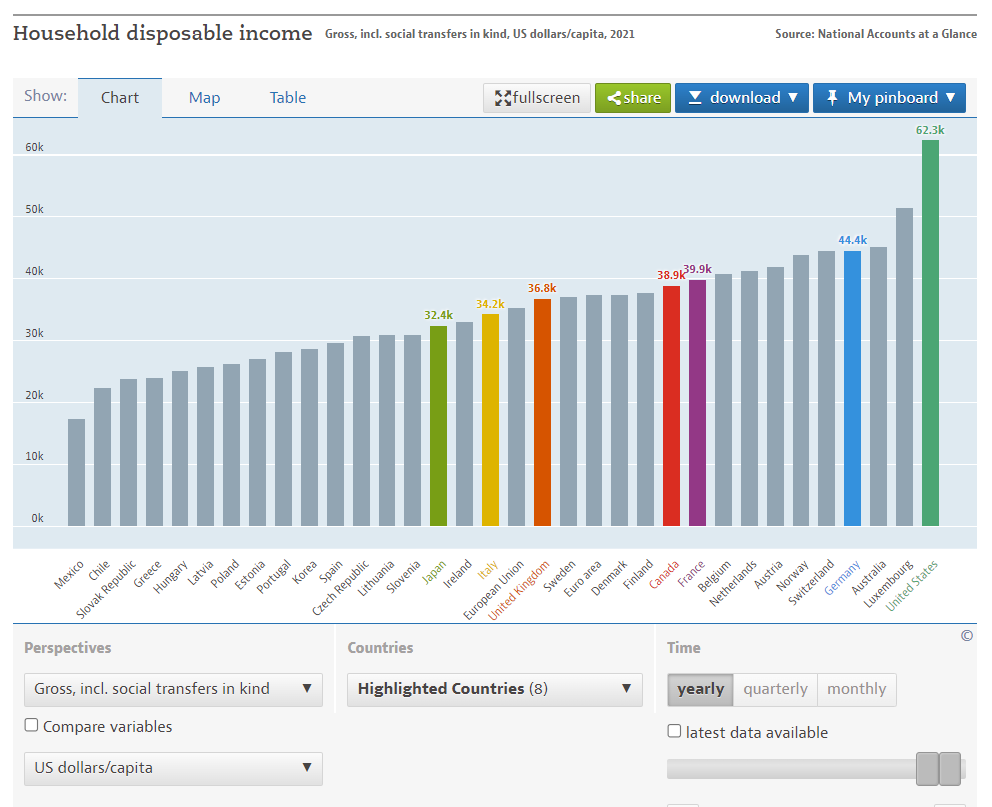Click Source: National Accounts at a Glance
992x807 pixels.
click(876, 34)
